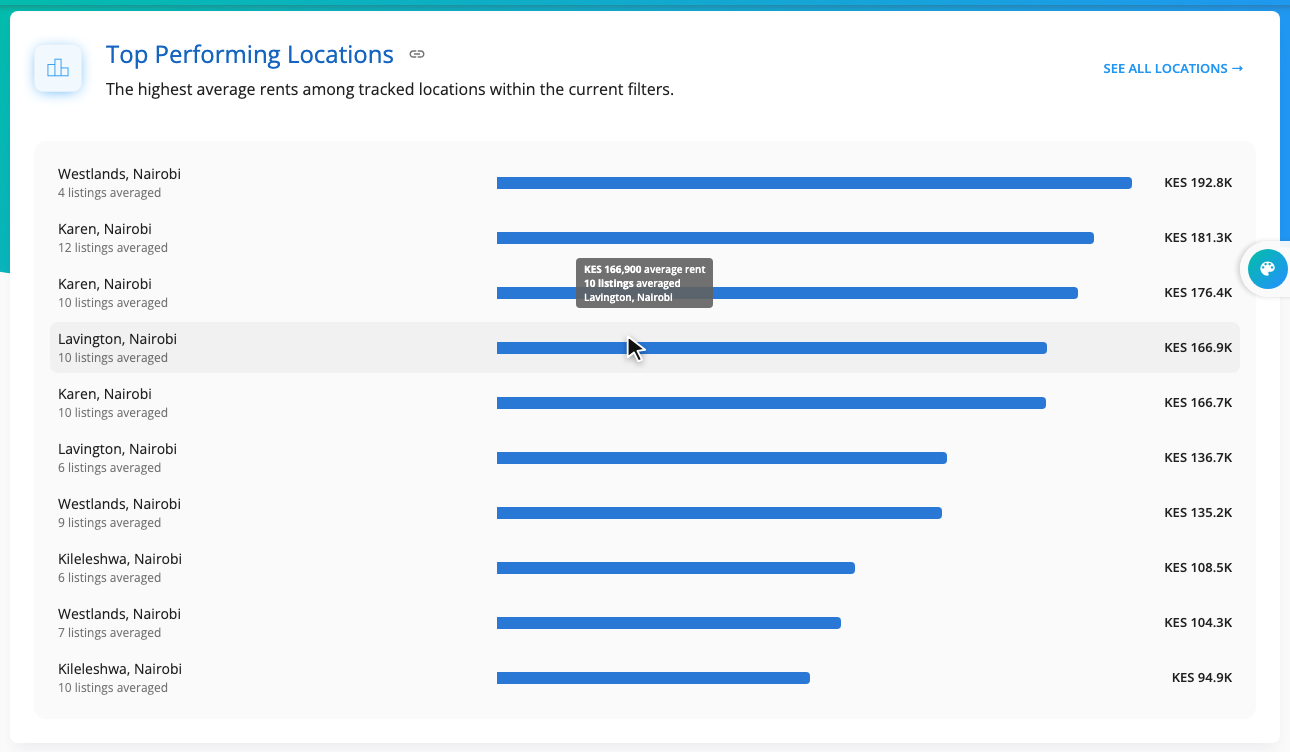
Task: Click the bar for the KES 136.7K row
Action: coord(722,458)
